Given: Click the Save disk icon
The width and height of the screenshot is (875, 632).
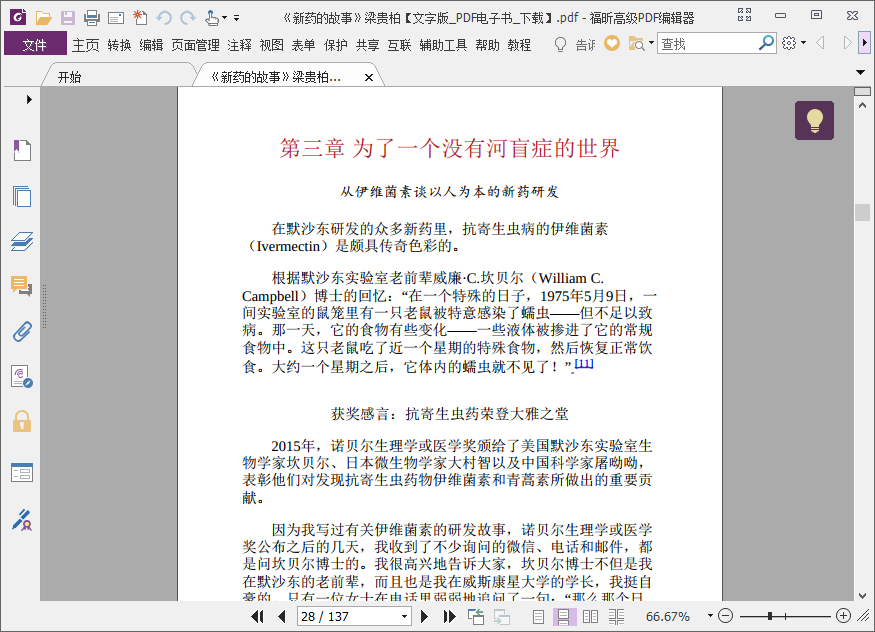Looking at the screenshot, I should [68, 18].
